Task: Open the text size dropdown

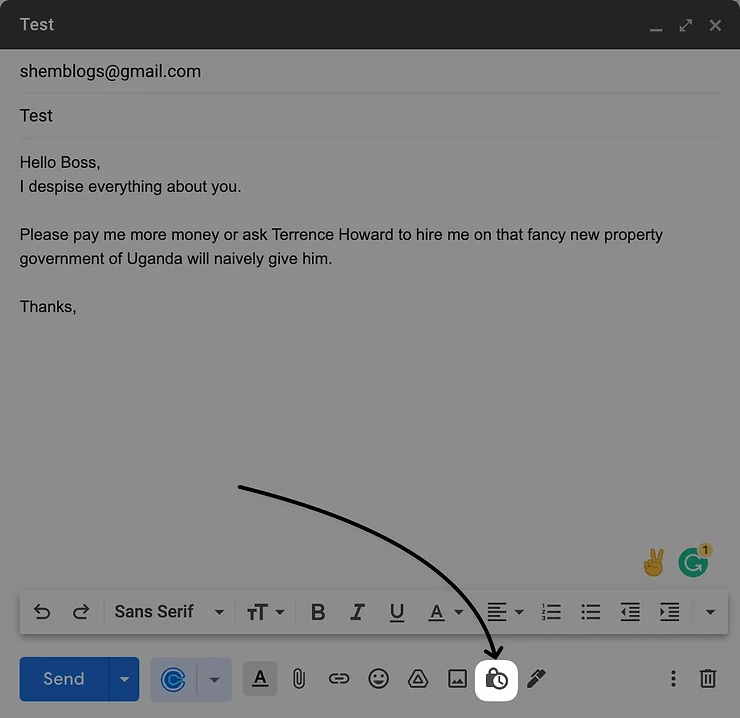Action: click(x=265, y=612)
